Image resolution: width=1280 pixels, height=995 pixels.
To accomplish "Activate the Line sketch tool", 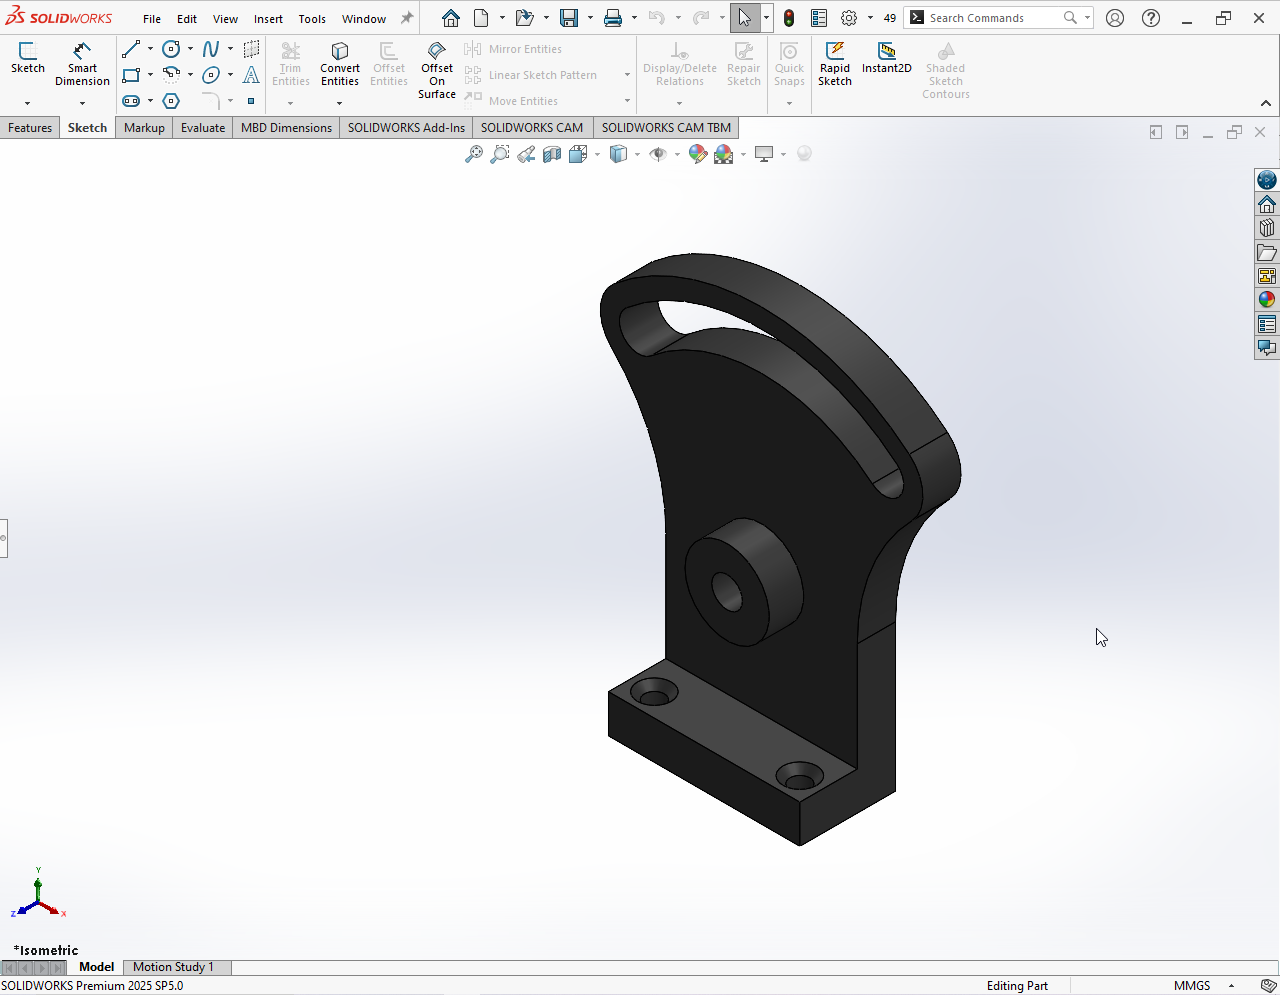I will (x=131, y=49).
